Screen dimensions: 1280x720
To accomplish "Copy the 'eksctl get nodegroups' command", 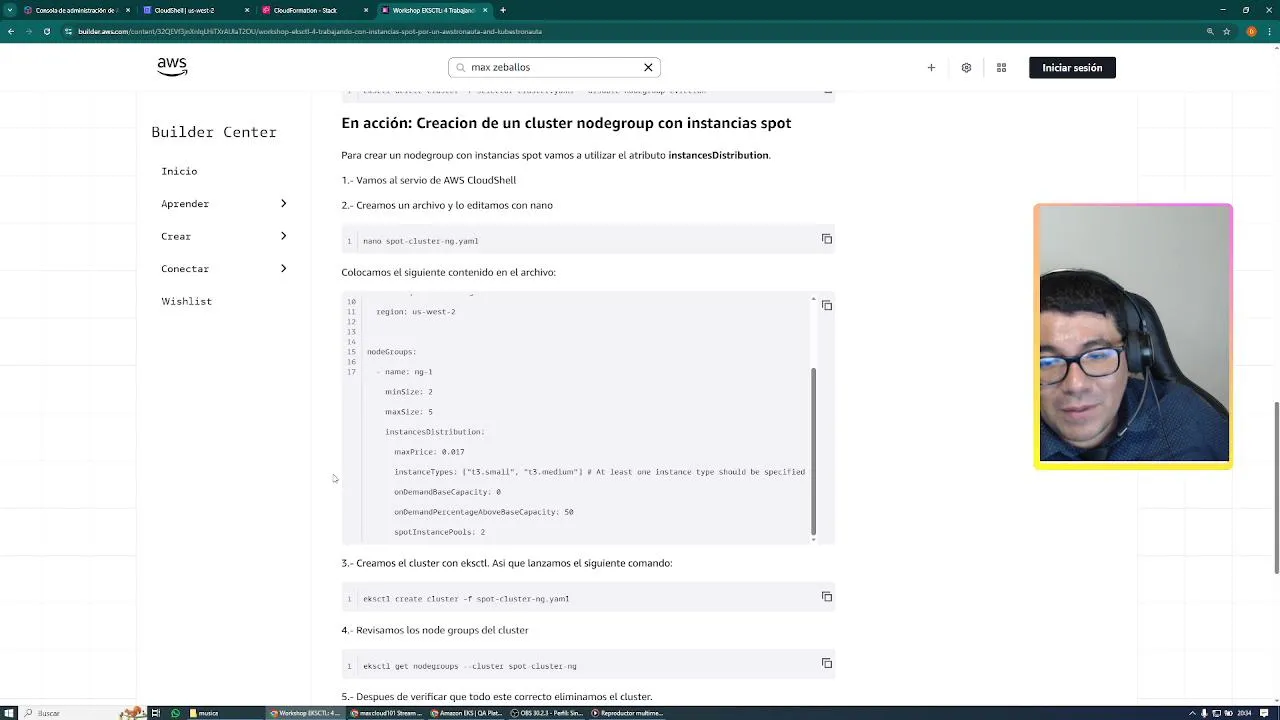I will coord(827,663).
